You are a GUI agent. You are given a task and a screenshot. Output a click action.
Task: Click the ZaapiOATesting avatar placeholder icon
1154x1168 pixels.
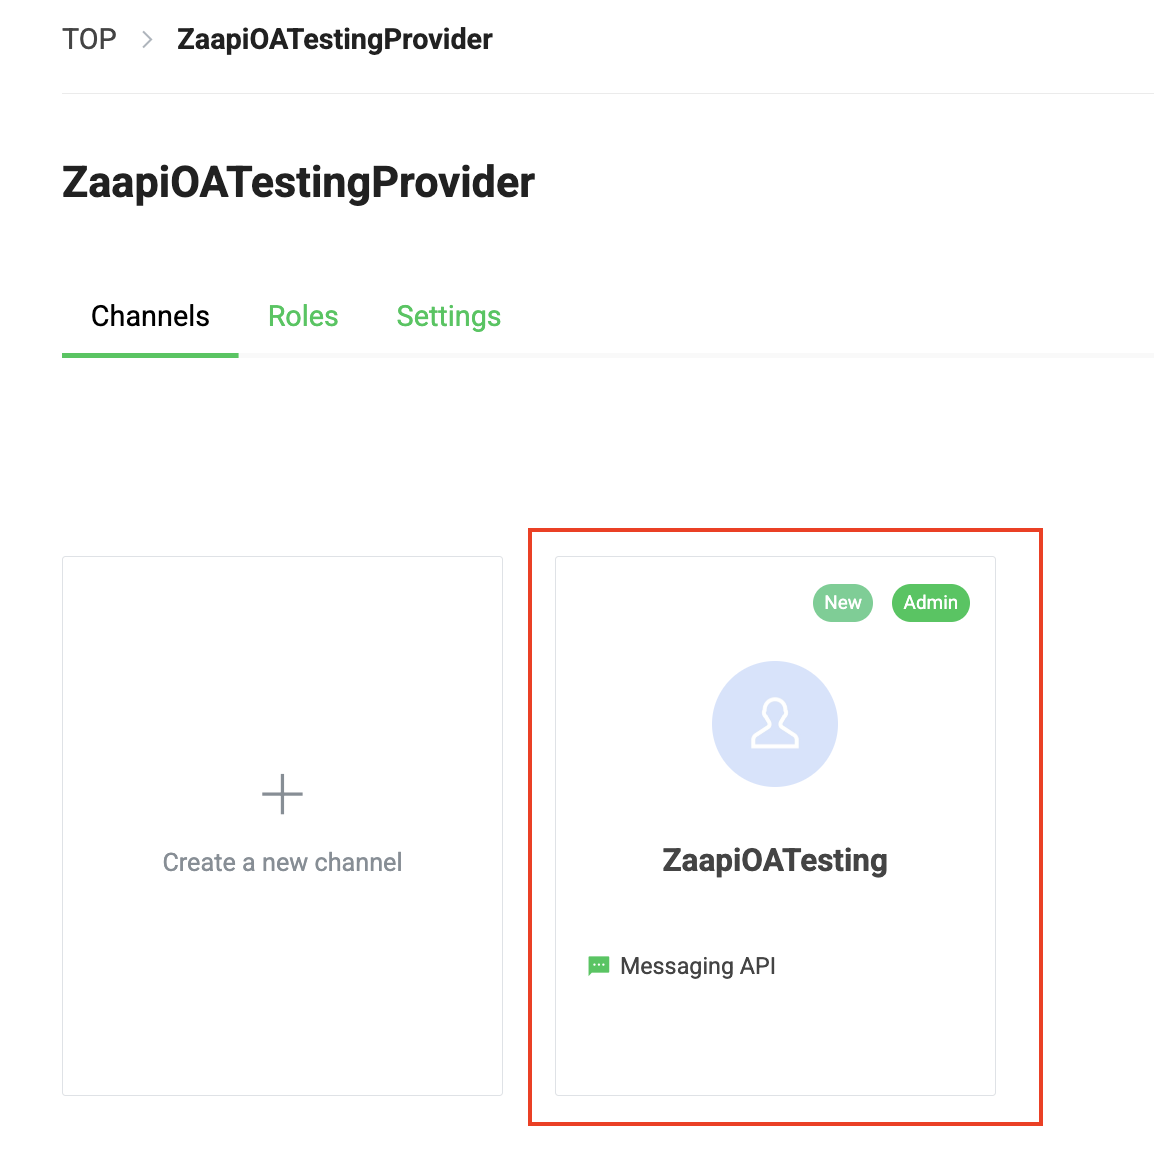coord(775,724)
